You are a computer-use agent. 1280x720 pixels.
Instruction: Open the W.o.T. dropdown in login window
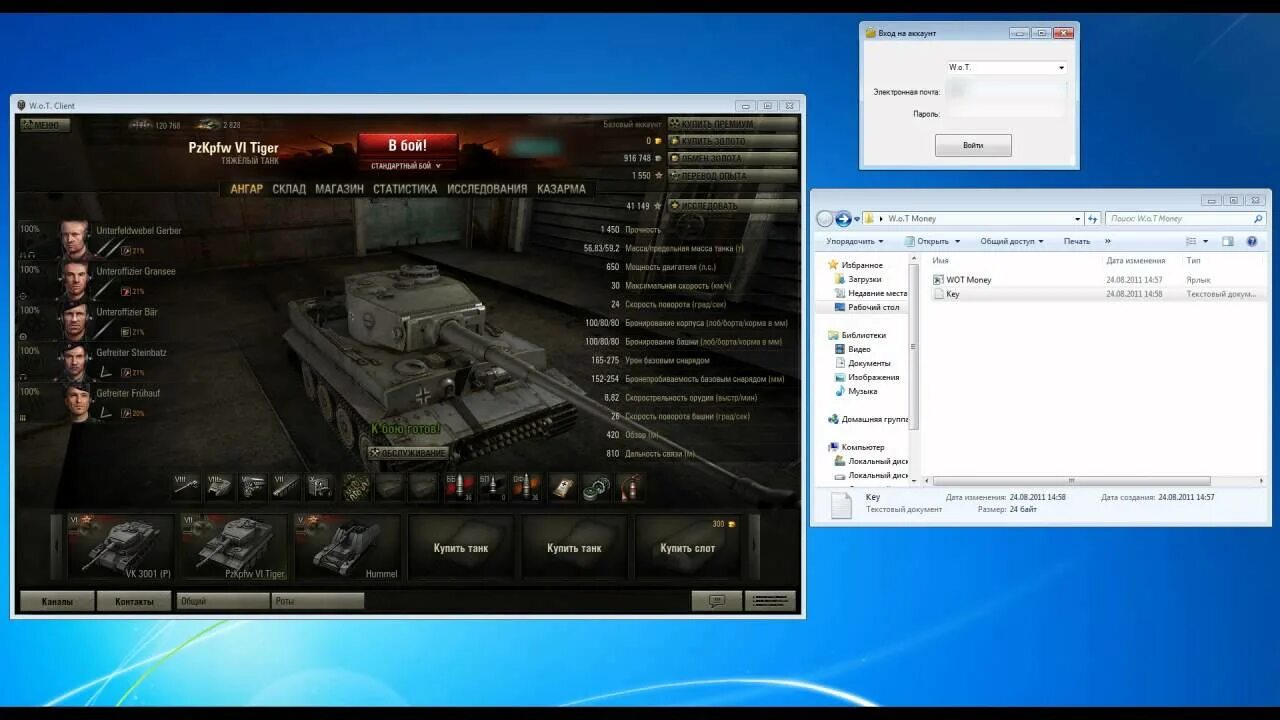point(1007,67)
